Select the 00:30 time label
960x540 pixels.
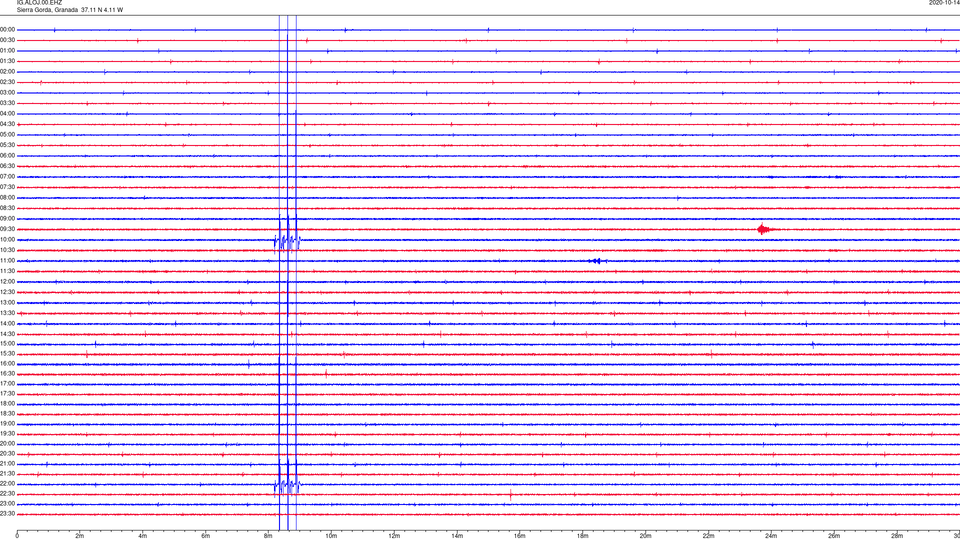[x=8, y=40]
